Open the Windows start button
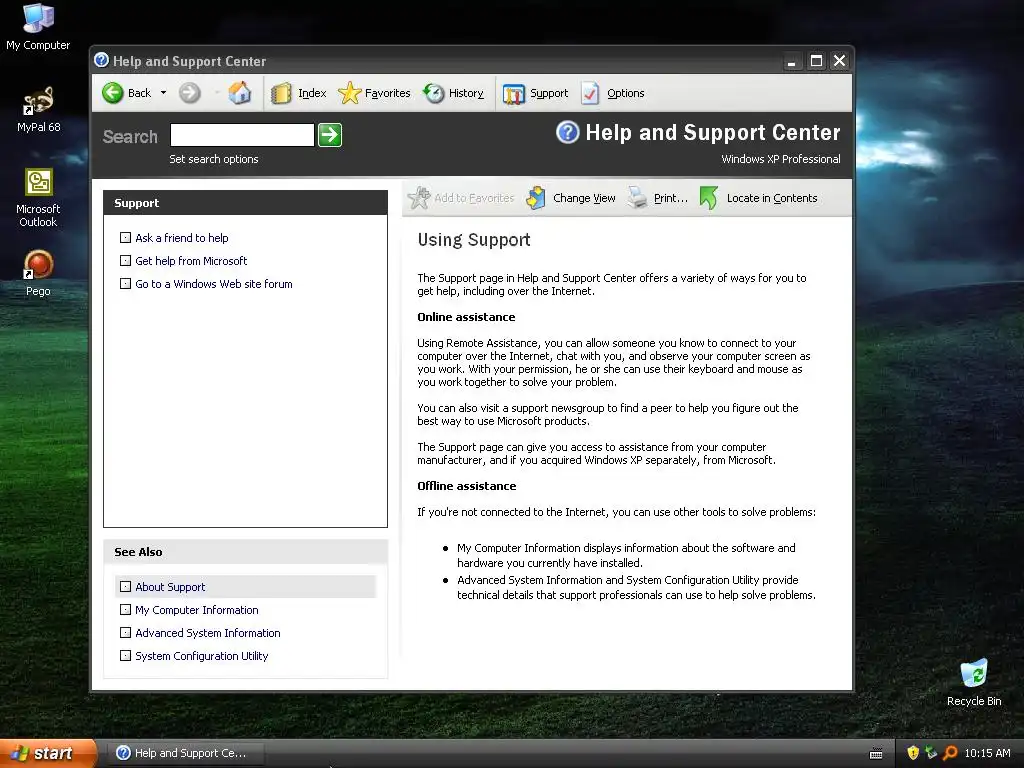 point(48,753)
